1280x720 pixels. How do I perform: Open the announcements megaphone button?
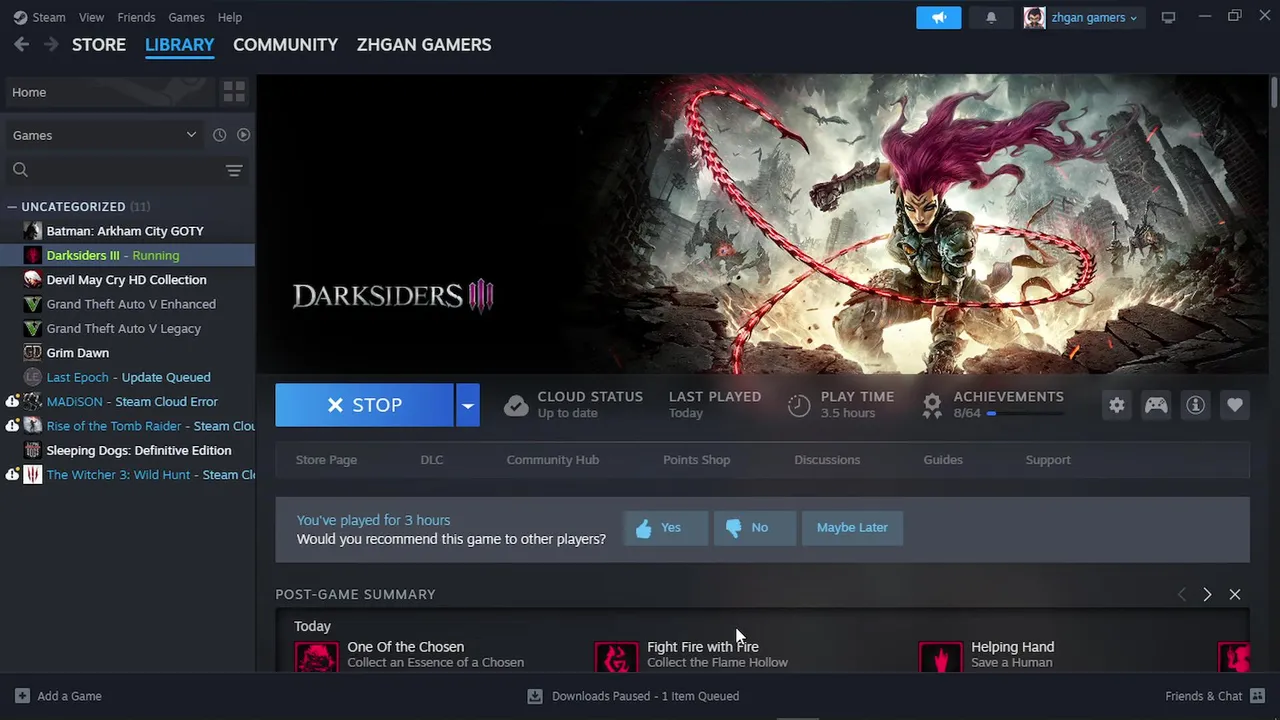point(938,17)
